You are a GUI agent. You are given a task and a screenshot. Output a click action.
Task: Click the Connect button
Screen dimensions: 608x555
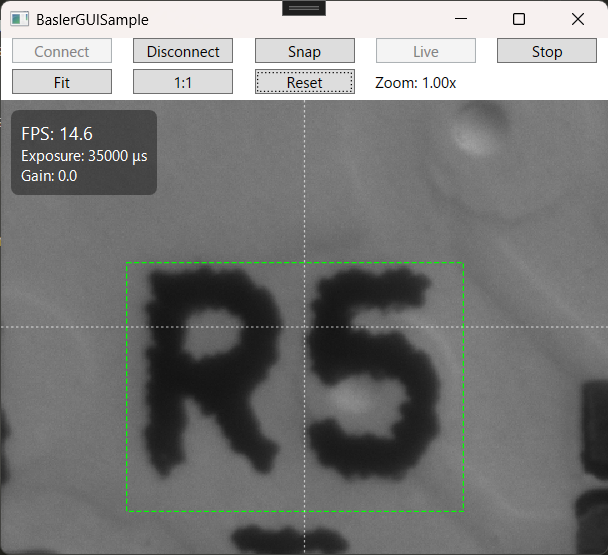pyautogui.click(x=62, y=51)
